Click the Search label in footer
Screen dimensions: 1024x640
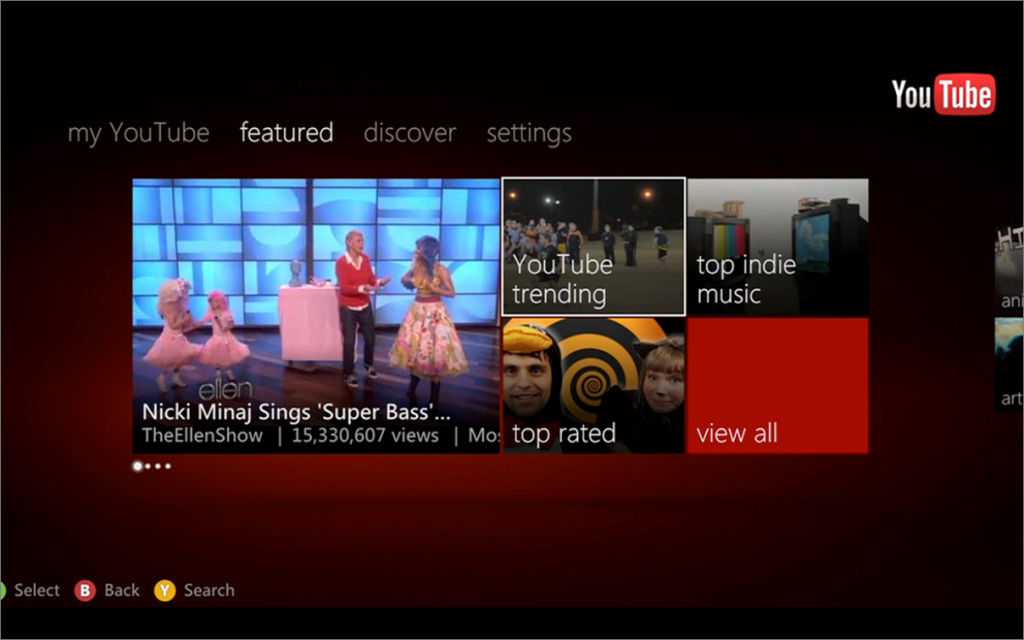coord(209,590)
